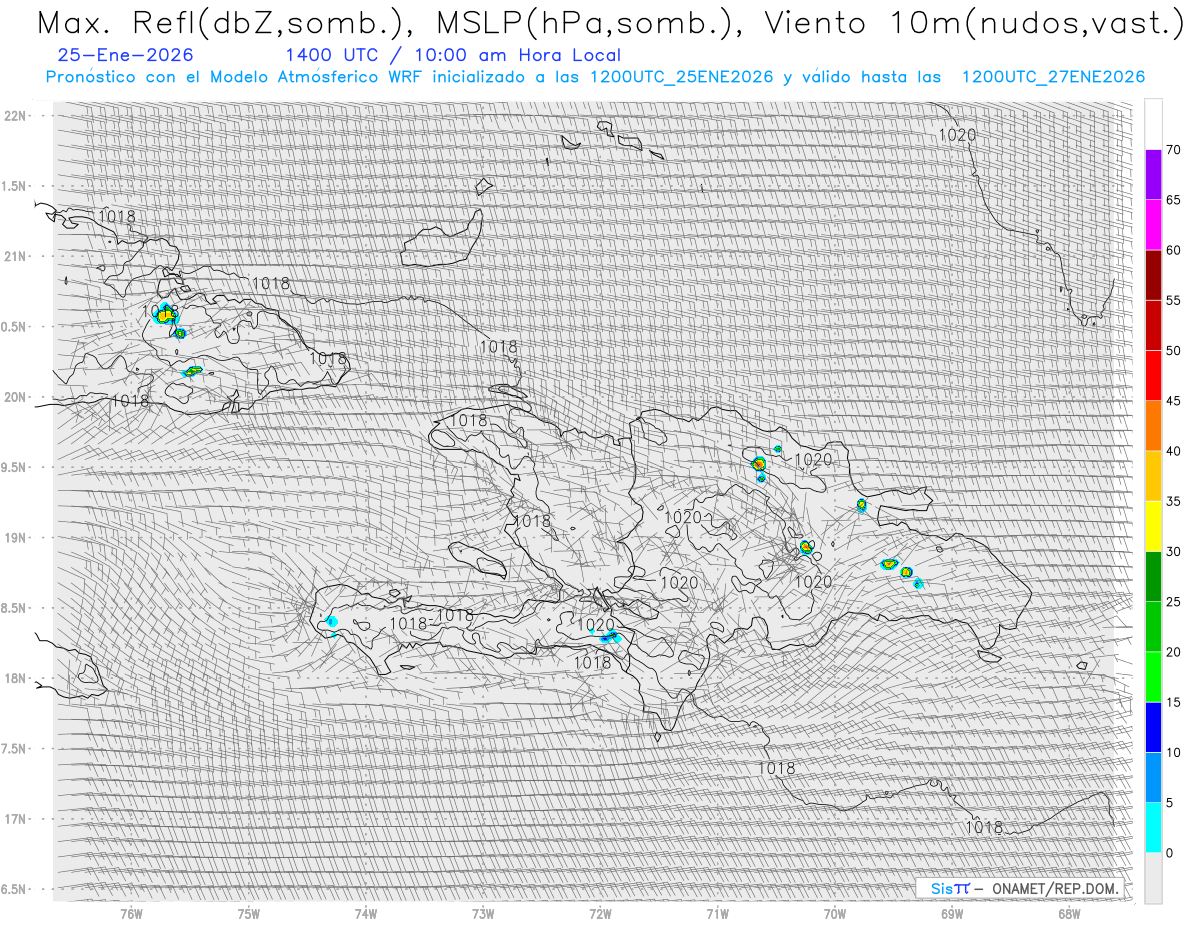Click the cyan 0–5 dBZ color bar segment
This screenshot has height=927, width=1200.
1153,827
